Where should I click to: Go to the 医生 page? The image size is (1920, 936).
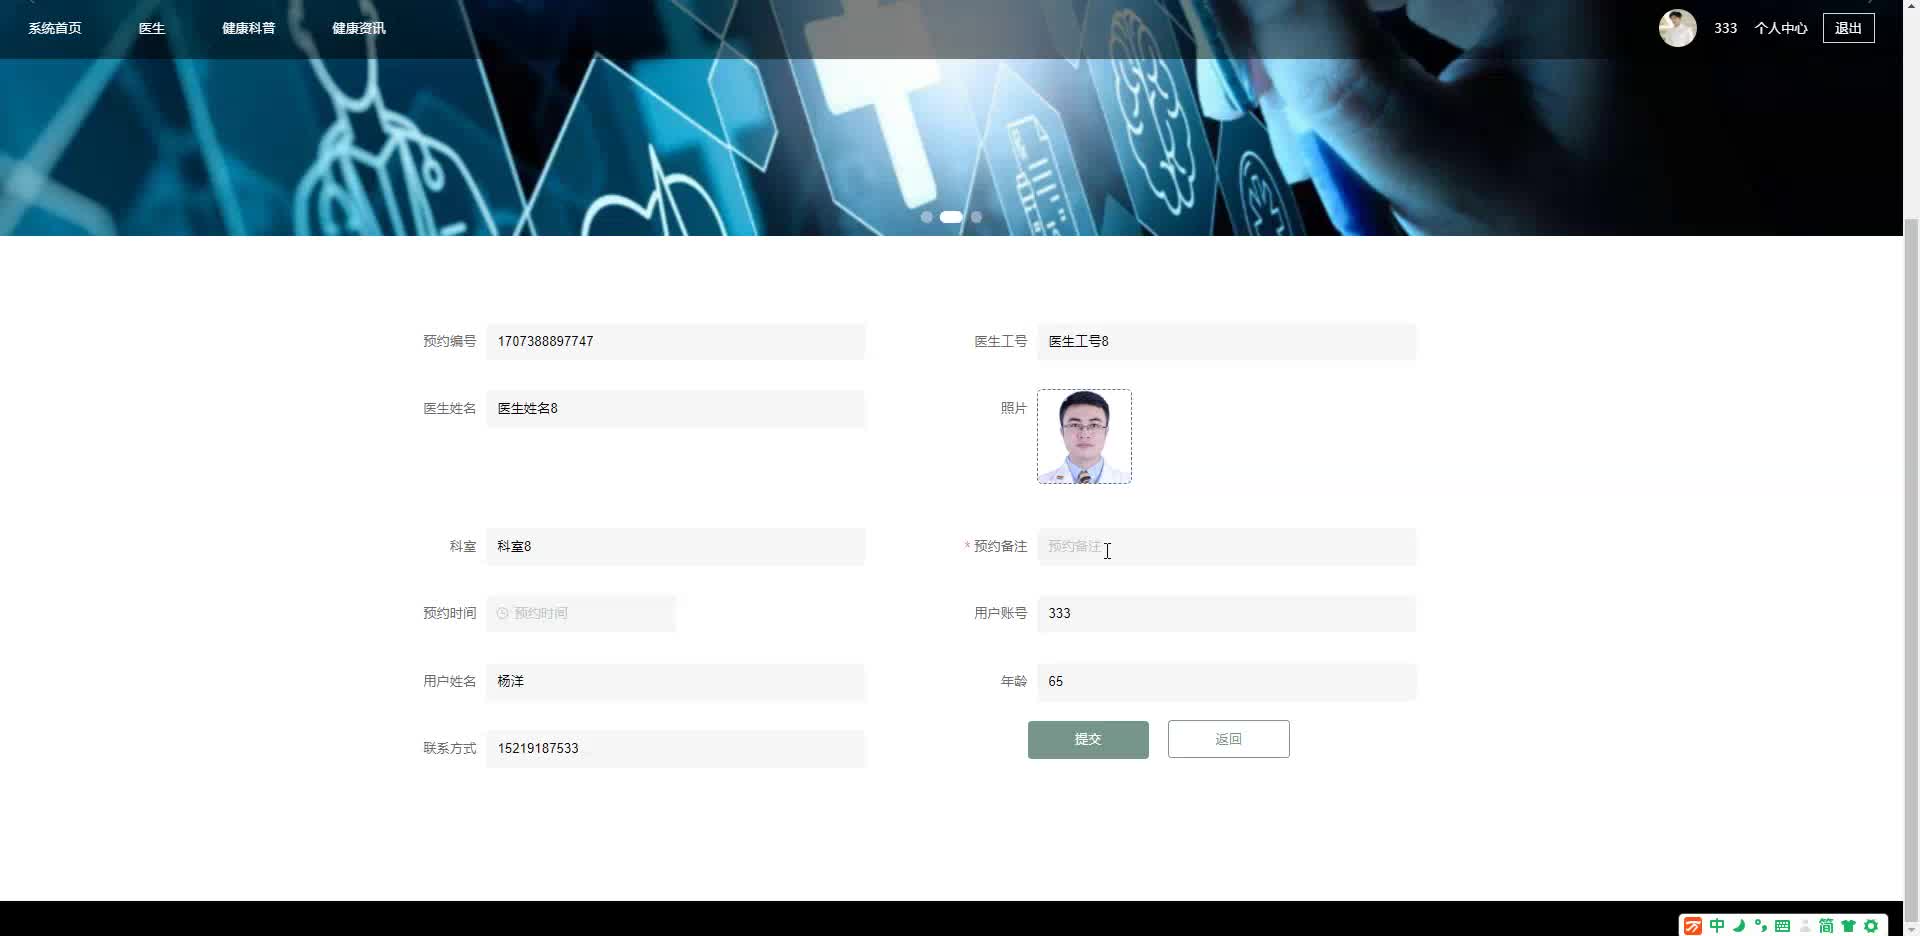(152, 28)
